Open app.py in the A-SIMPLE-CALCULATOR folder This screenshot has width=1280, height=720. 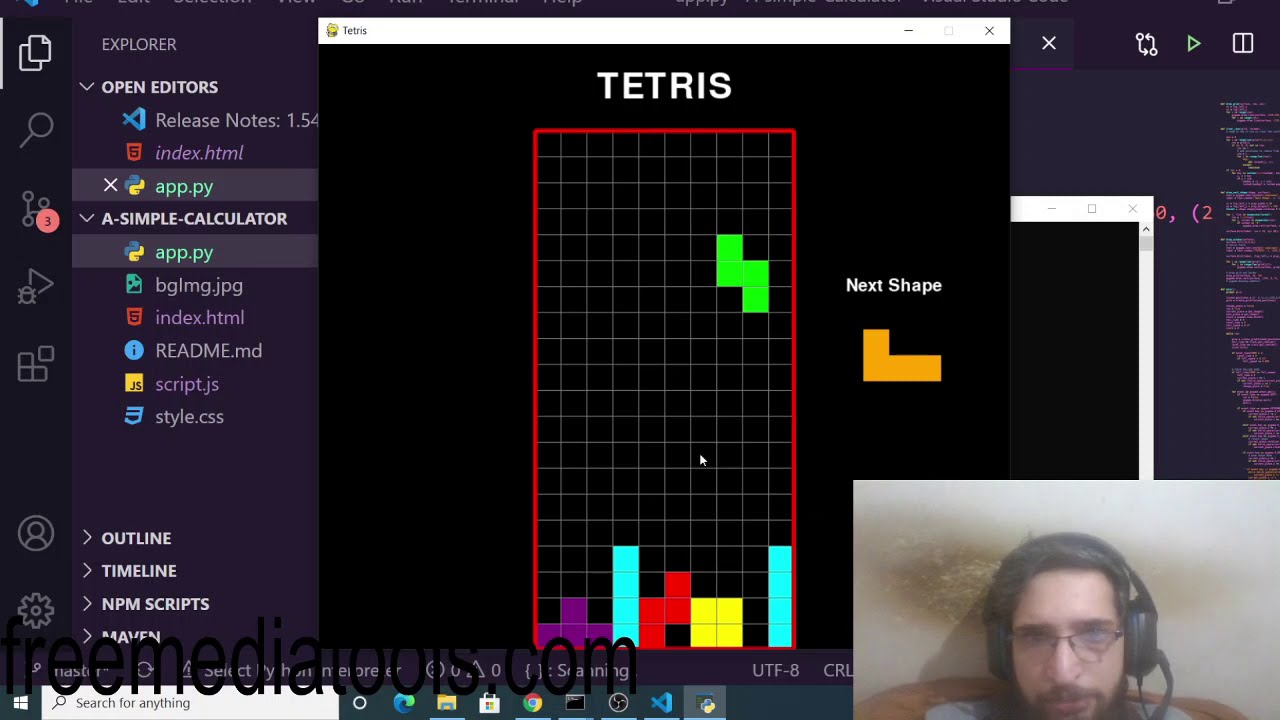tap(195, 252)
